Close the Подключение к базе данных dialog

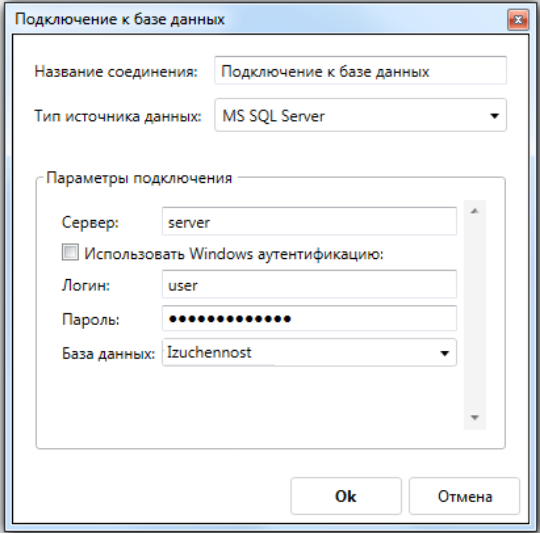(x=518, y=20)
